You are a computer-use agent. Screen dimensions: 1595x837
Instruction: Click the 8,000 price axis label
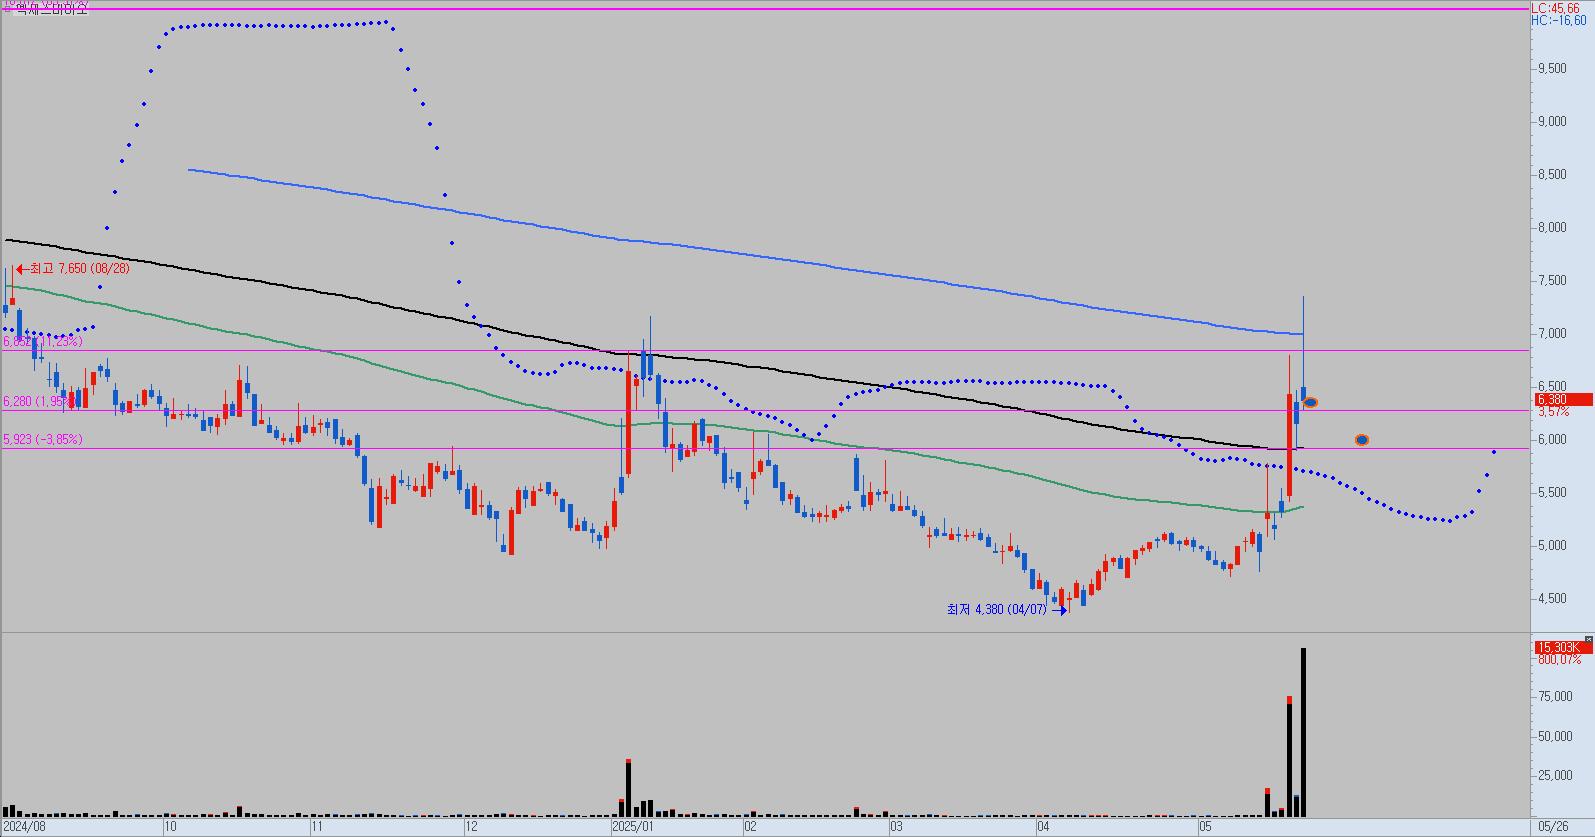click(1552, 228)
